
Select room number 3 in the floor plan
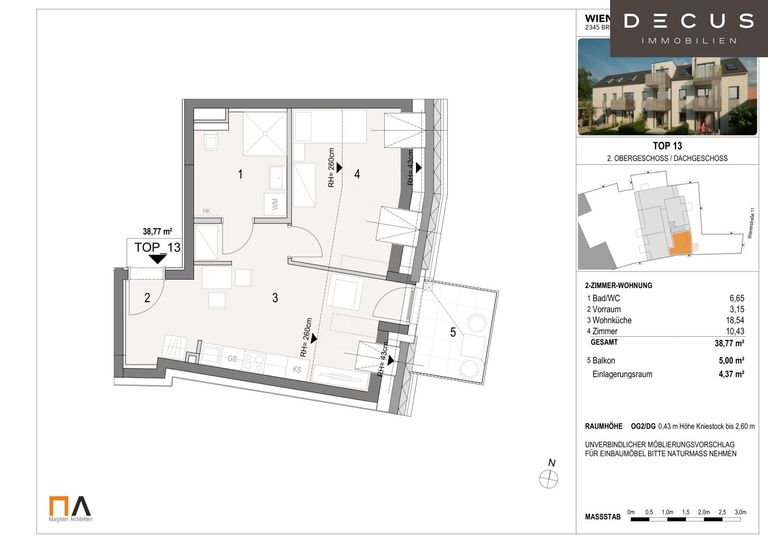tap(272, 297)
